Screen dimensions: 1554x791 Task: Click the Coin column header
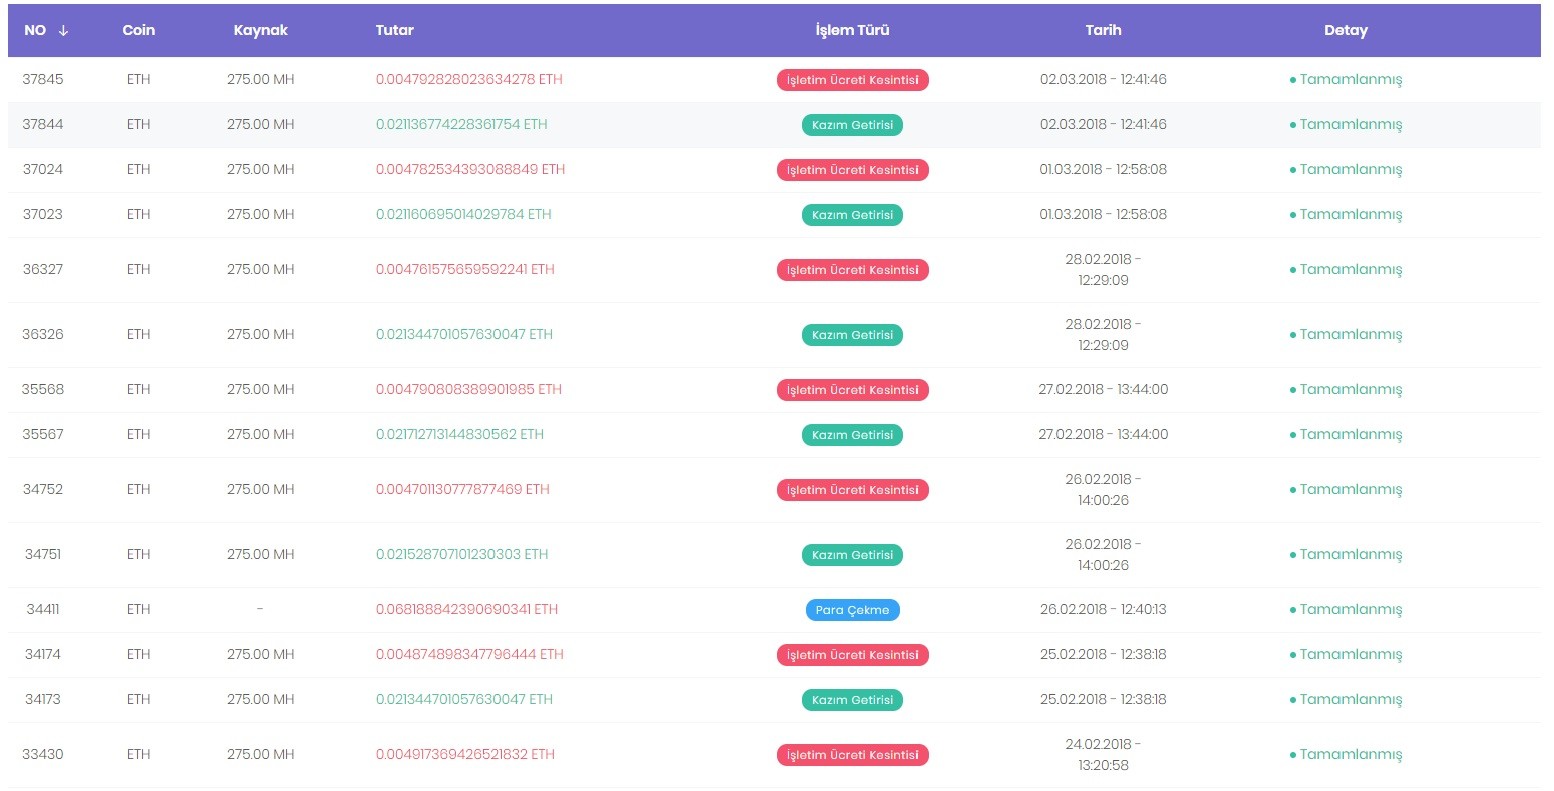click(x=139, y=30)
